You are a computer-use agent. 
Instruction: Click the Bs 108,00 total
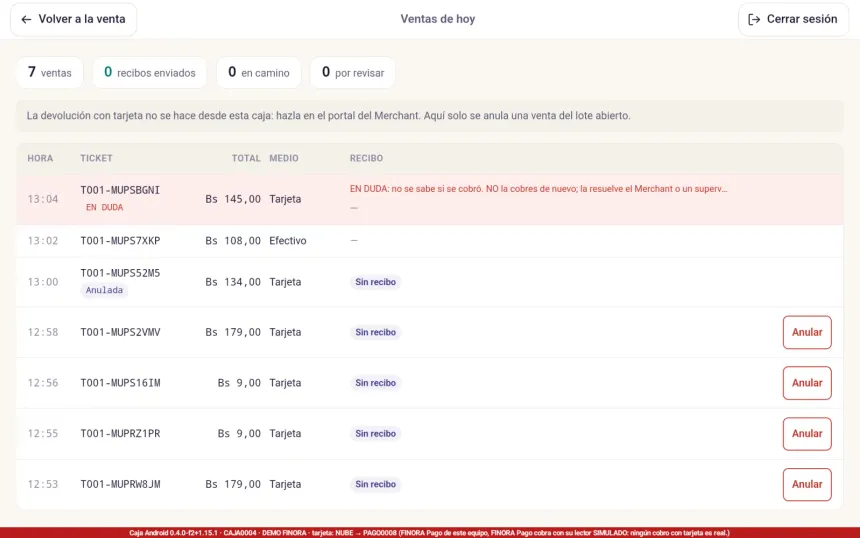tap(233, 241)
